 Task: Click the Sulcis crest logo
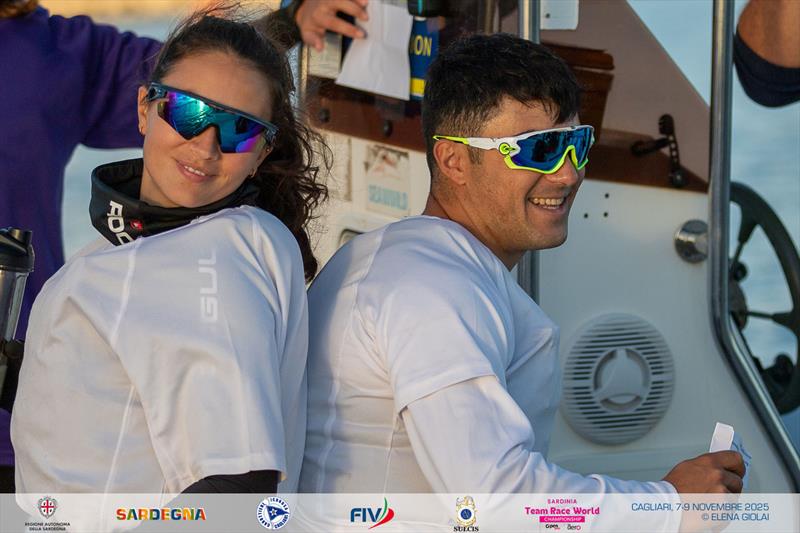pos(466,514)
